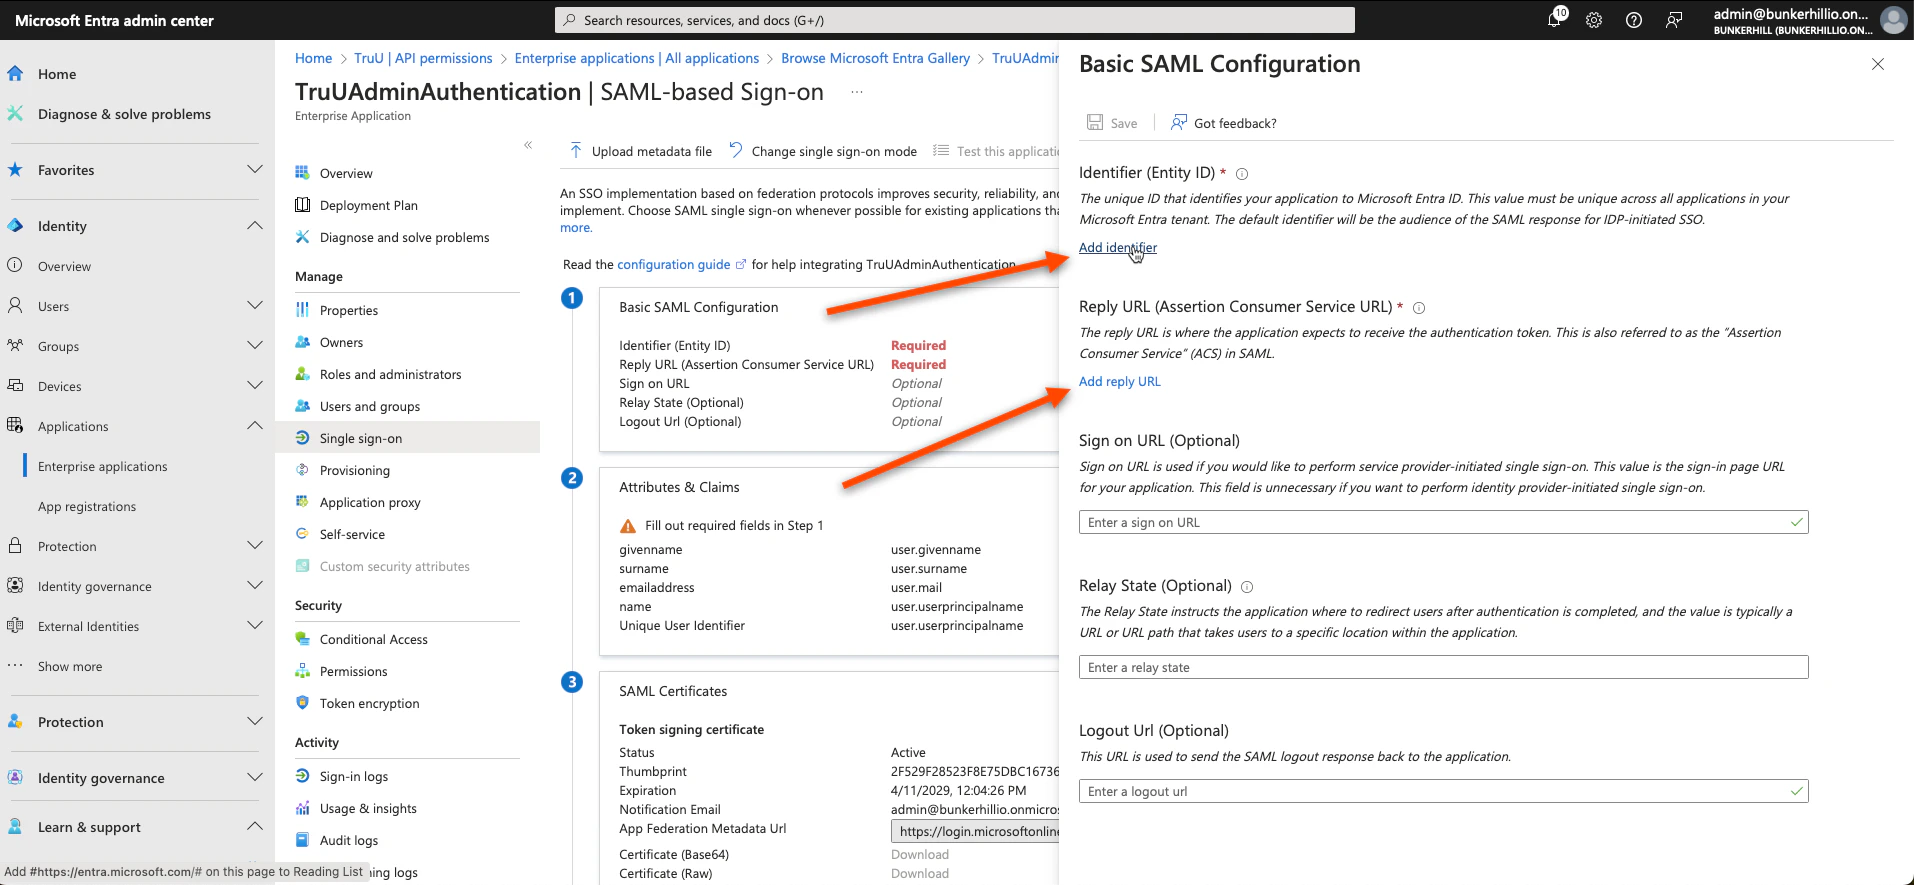Focus the Enter a relay state field
Viewport: 1914px width, 885px height.
1443,667
